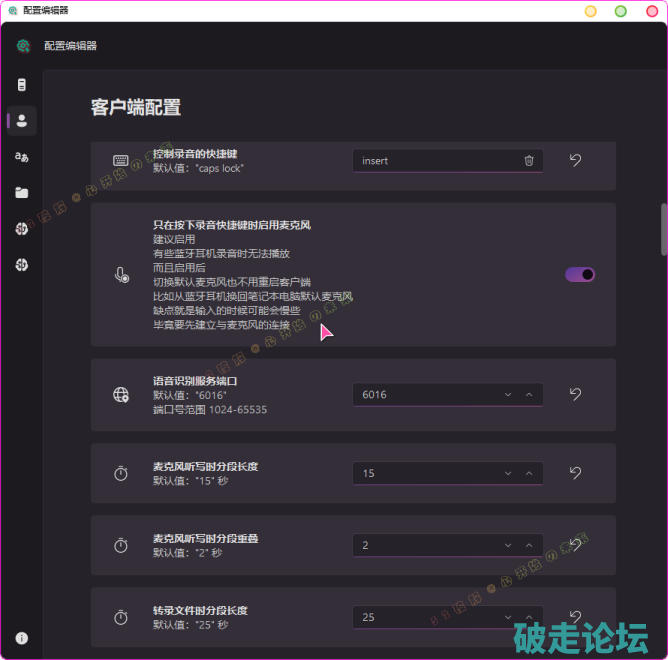Click the port number field showing 6016

coord(425,395)
